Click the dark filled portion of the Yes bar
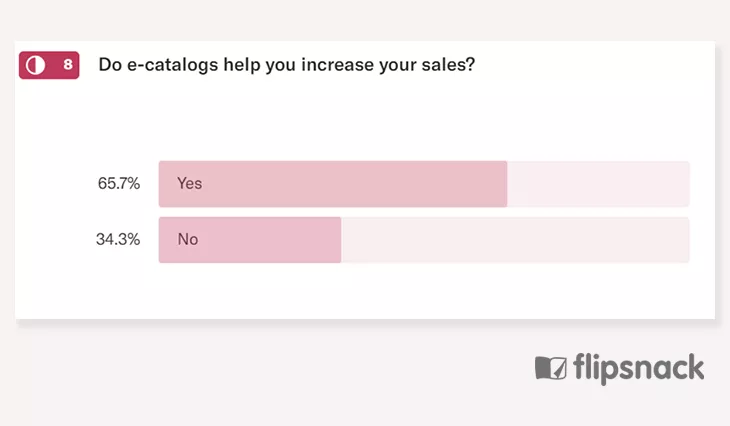730x426 pixels. tap(333, 184)
